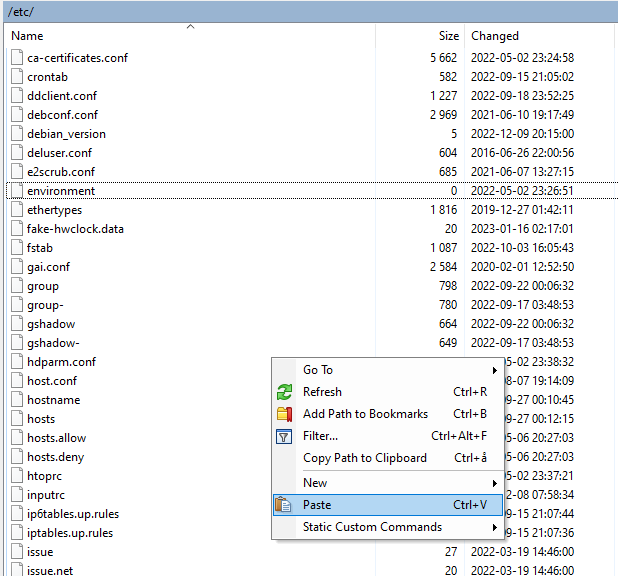
Task: Click the Changed column header
Action: pos(495,36)
